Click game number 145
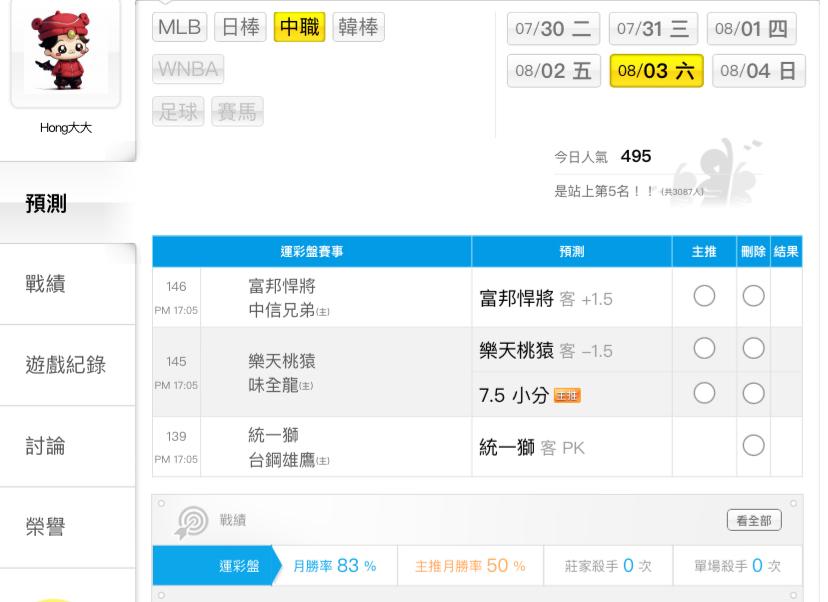828x602 pixels. (176, 361)
